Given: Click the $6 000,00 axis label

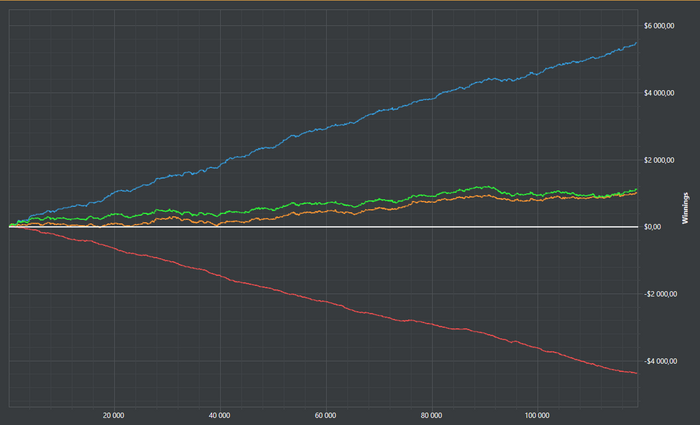Looking at the screenshot, I should [x=659, y=26].
